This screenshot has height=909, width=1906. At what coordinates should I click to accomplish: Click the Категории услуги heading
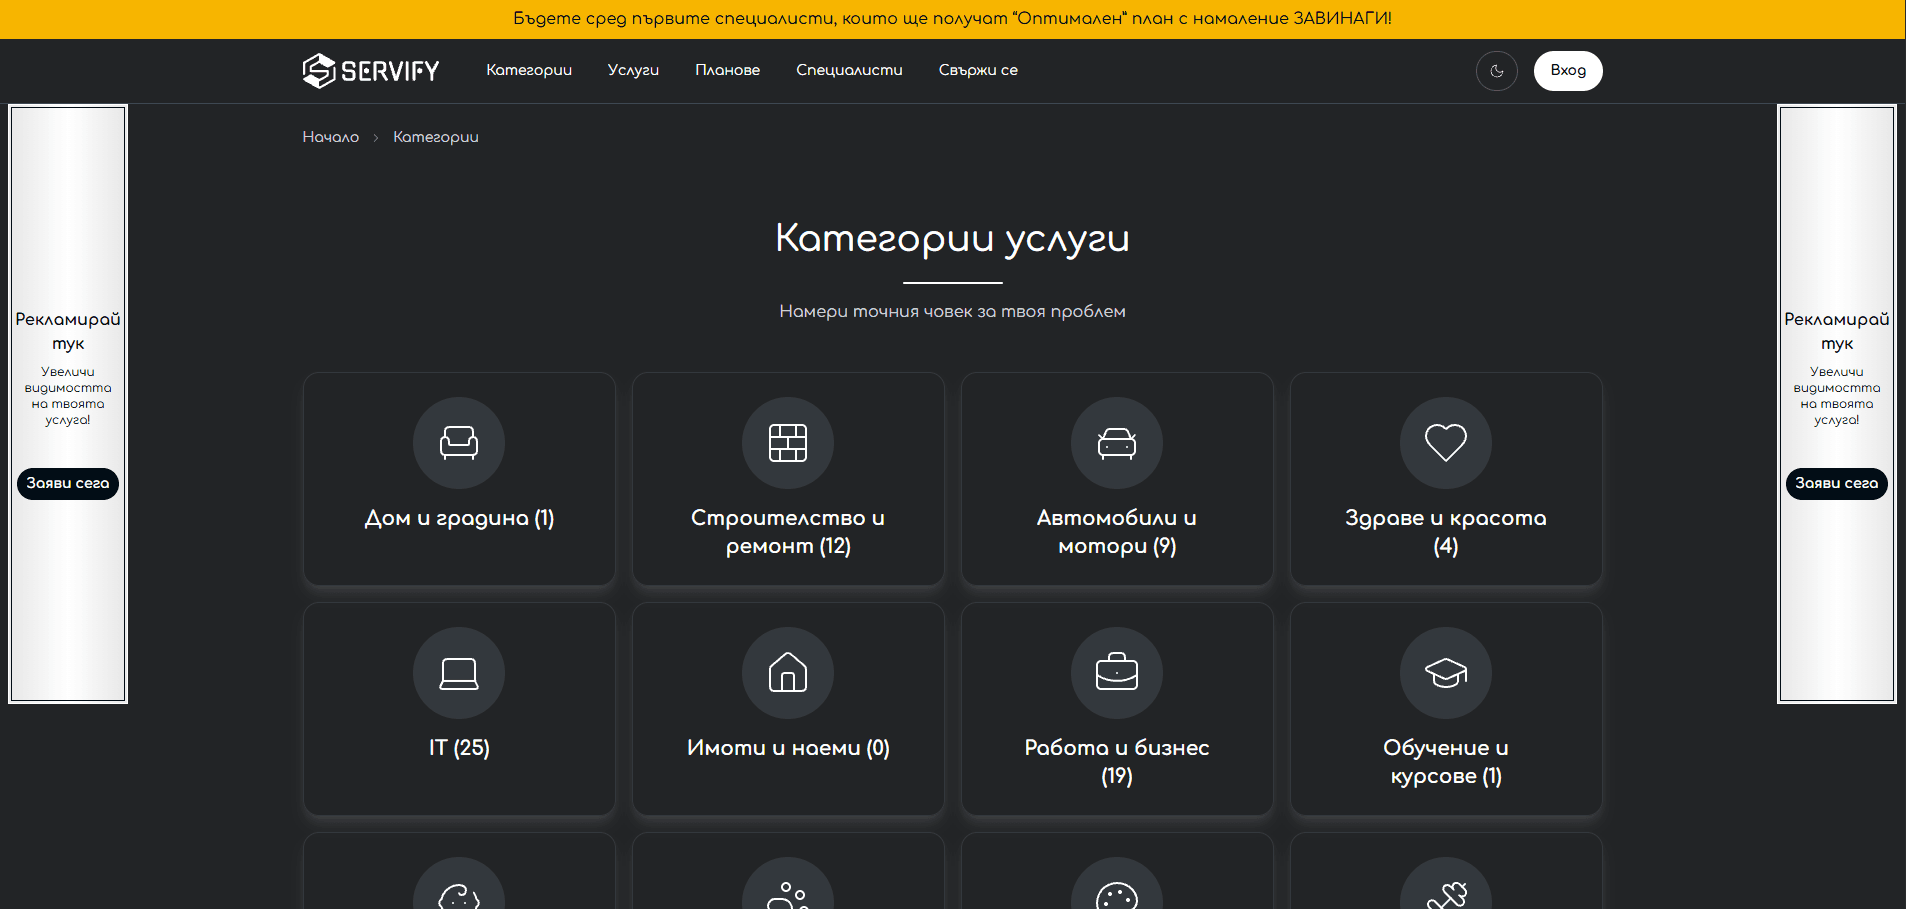[953, 239]
